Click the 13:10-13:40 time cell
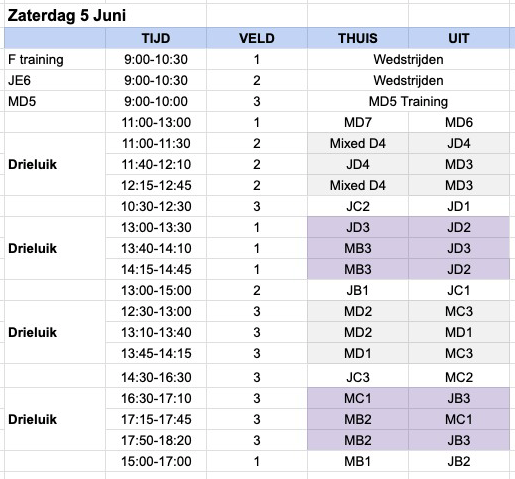Viewport: 515px width, 479px height. pos(156,332)
